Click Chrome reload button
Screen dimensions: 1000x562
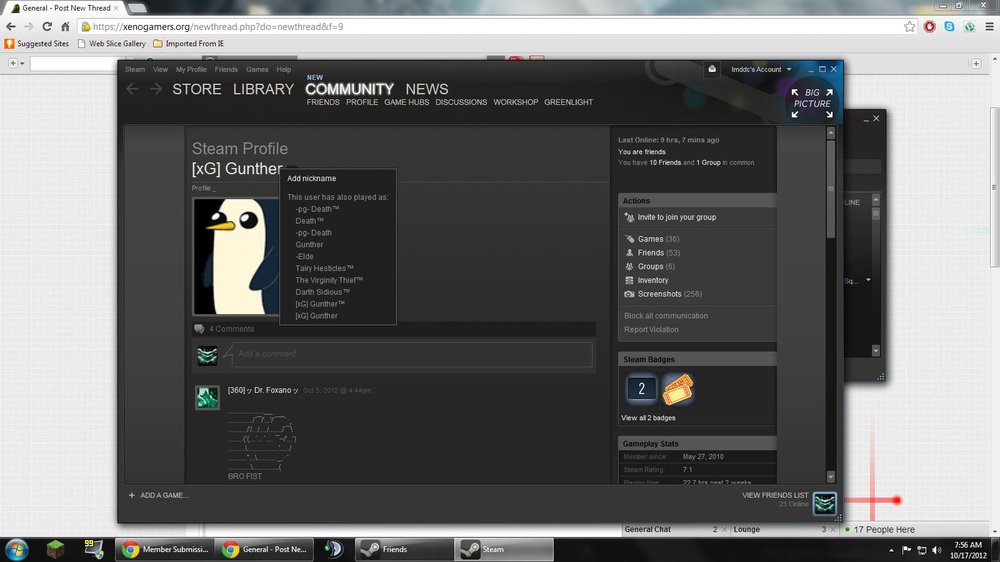point(47,27)
